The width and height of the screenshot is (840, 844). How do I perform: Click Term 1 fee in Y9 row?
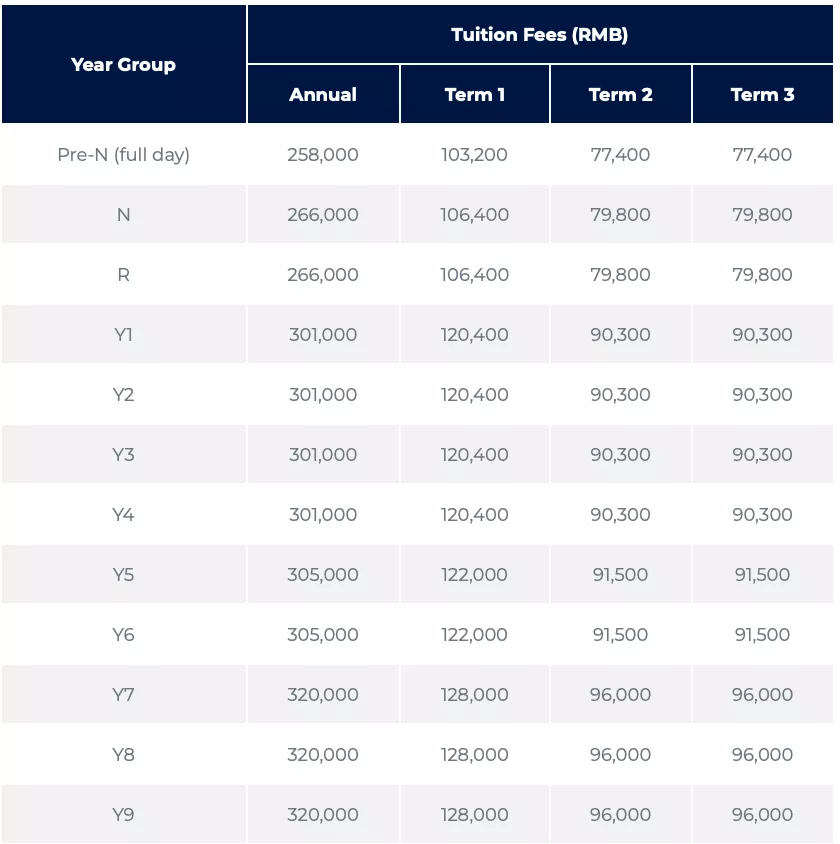coord(475,815)
